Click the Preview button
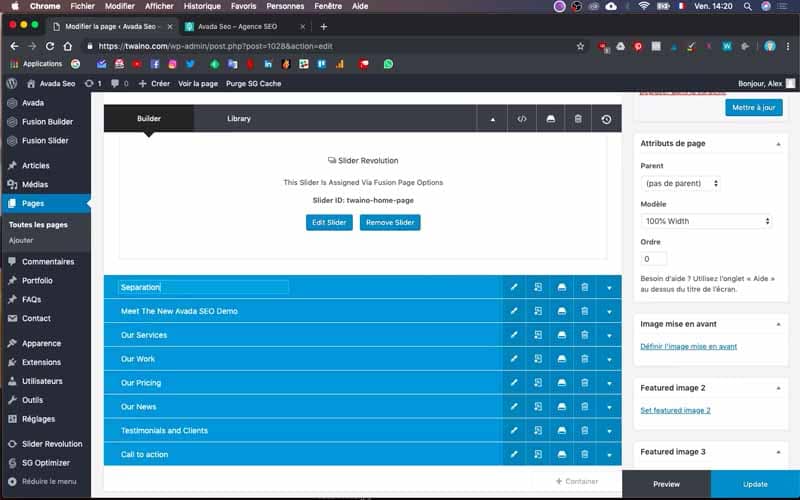Image resolution: width=800 pixels, height=500 pixels. tap(666, 484)
